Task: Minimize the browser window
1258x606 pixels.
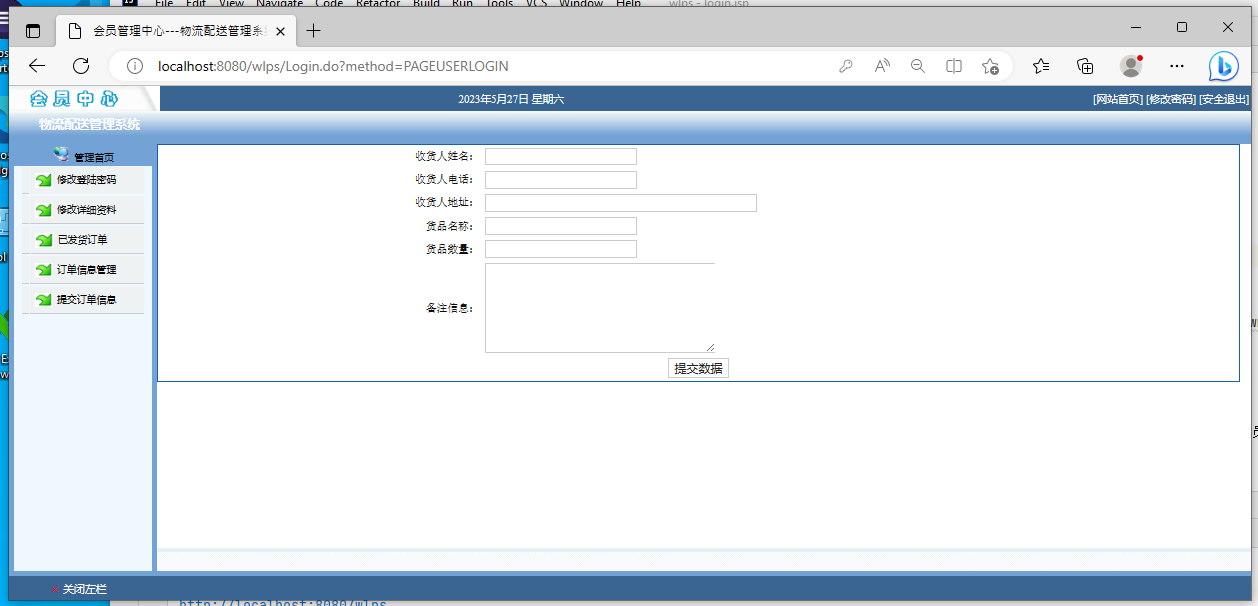Action: click(x=1136, y=27)
